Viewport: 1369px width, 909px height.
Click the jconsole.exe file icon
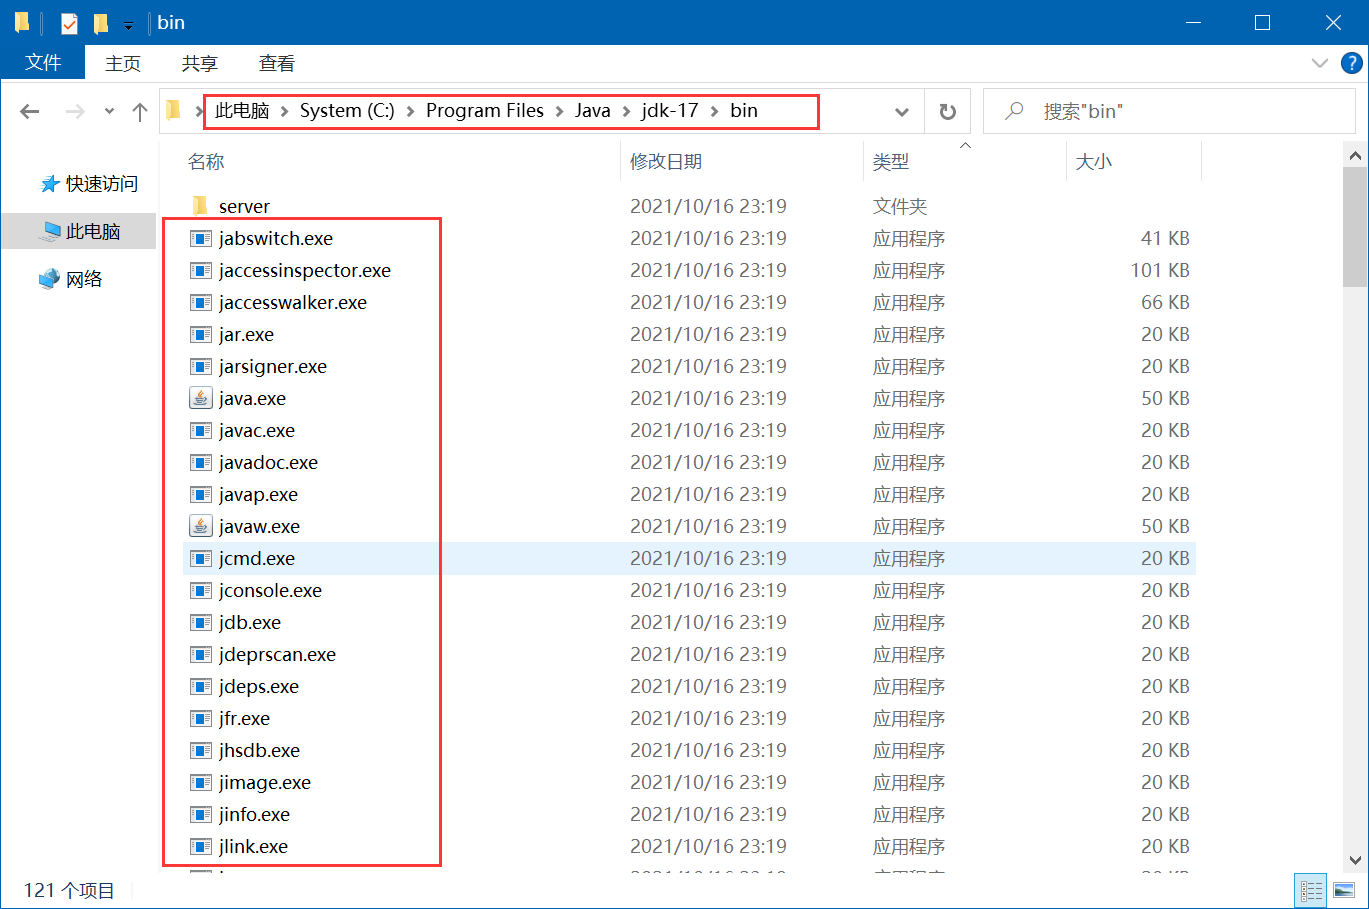coord(201,590)
